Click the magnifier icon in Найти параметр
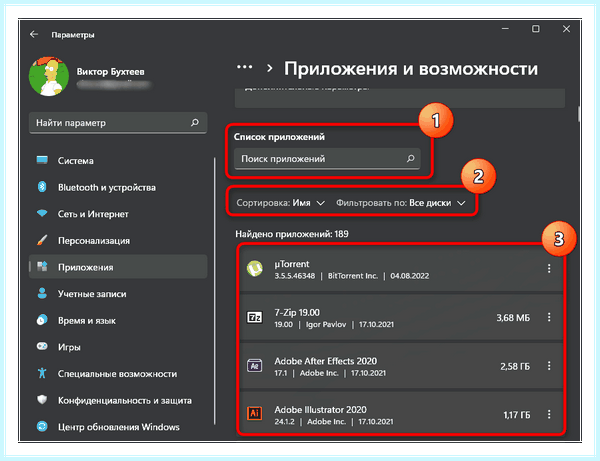Screen dimensions: 600x461 [195, 122]
